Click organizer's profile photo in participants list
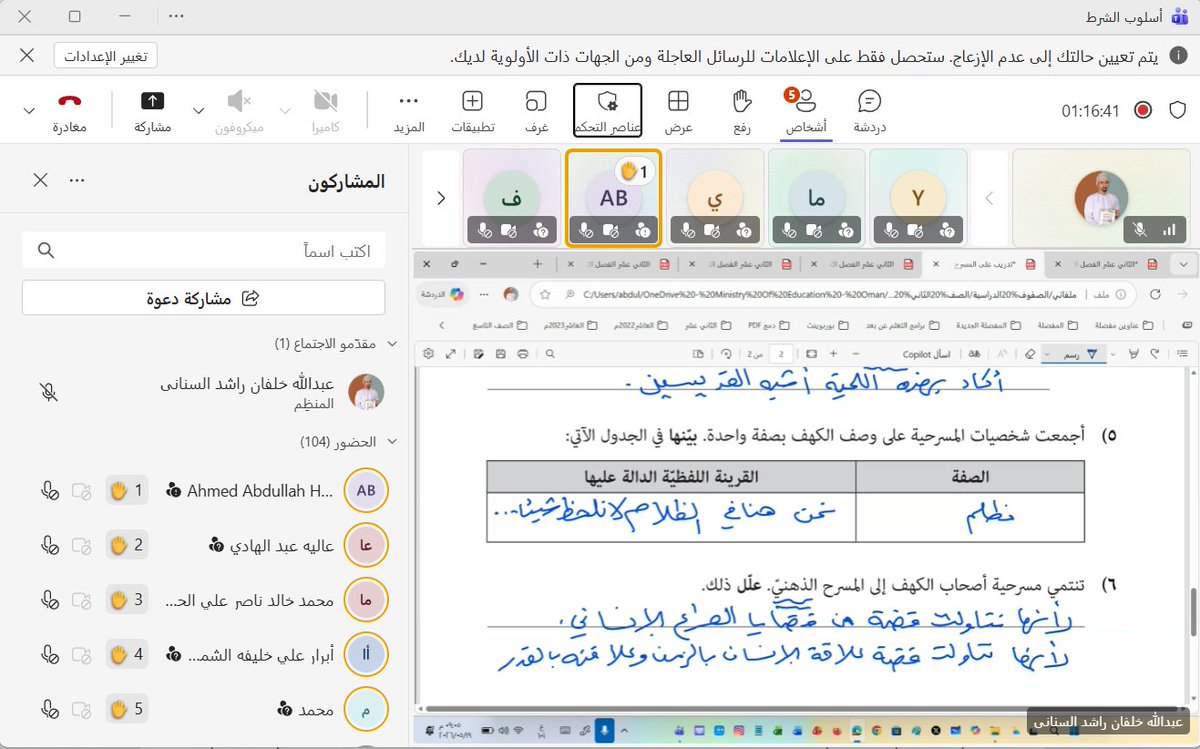Image resolution: width=1200 pixels, height=749 pixels. 367,392
